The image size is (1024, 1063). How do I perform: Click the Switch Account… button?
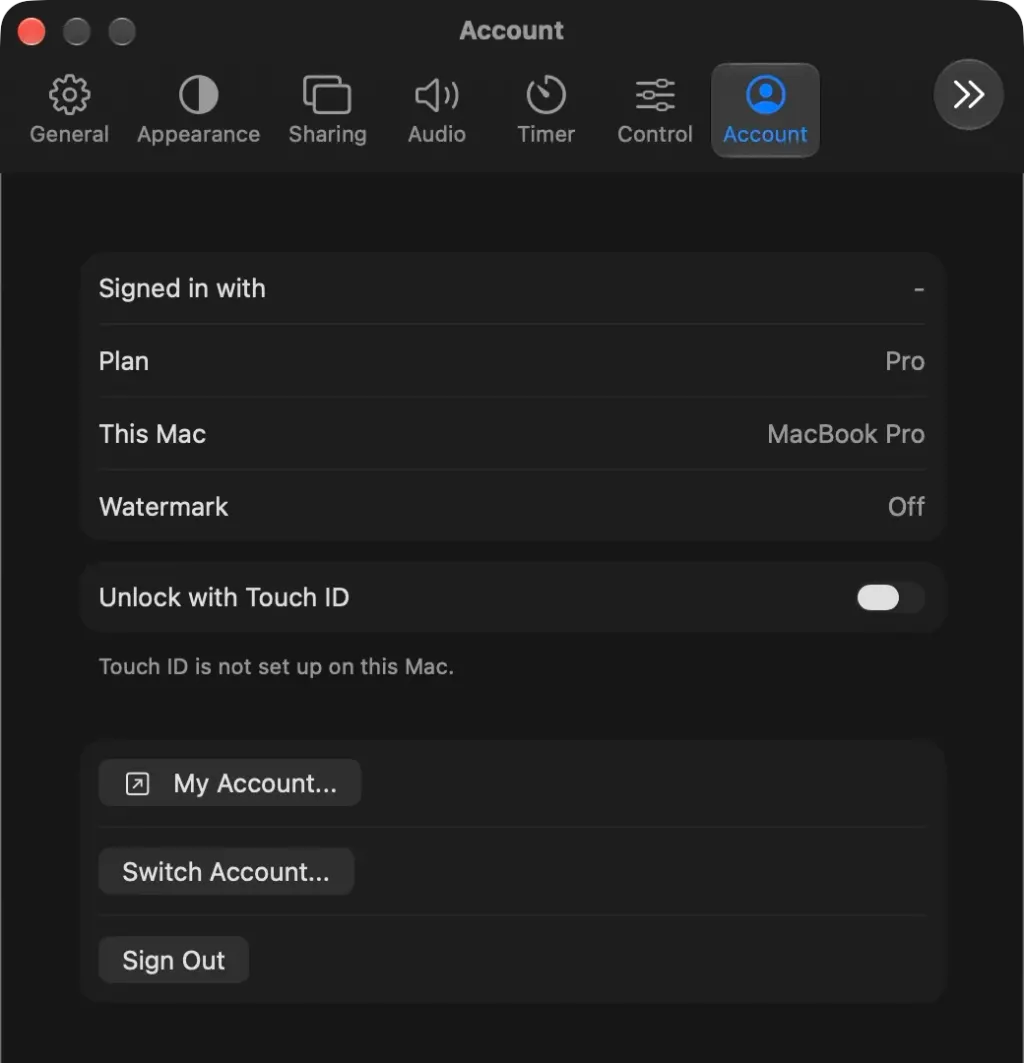click(x=227, y=871)
